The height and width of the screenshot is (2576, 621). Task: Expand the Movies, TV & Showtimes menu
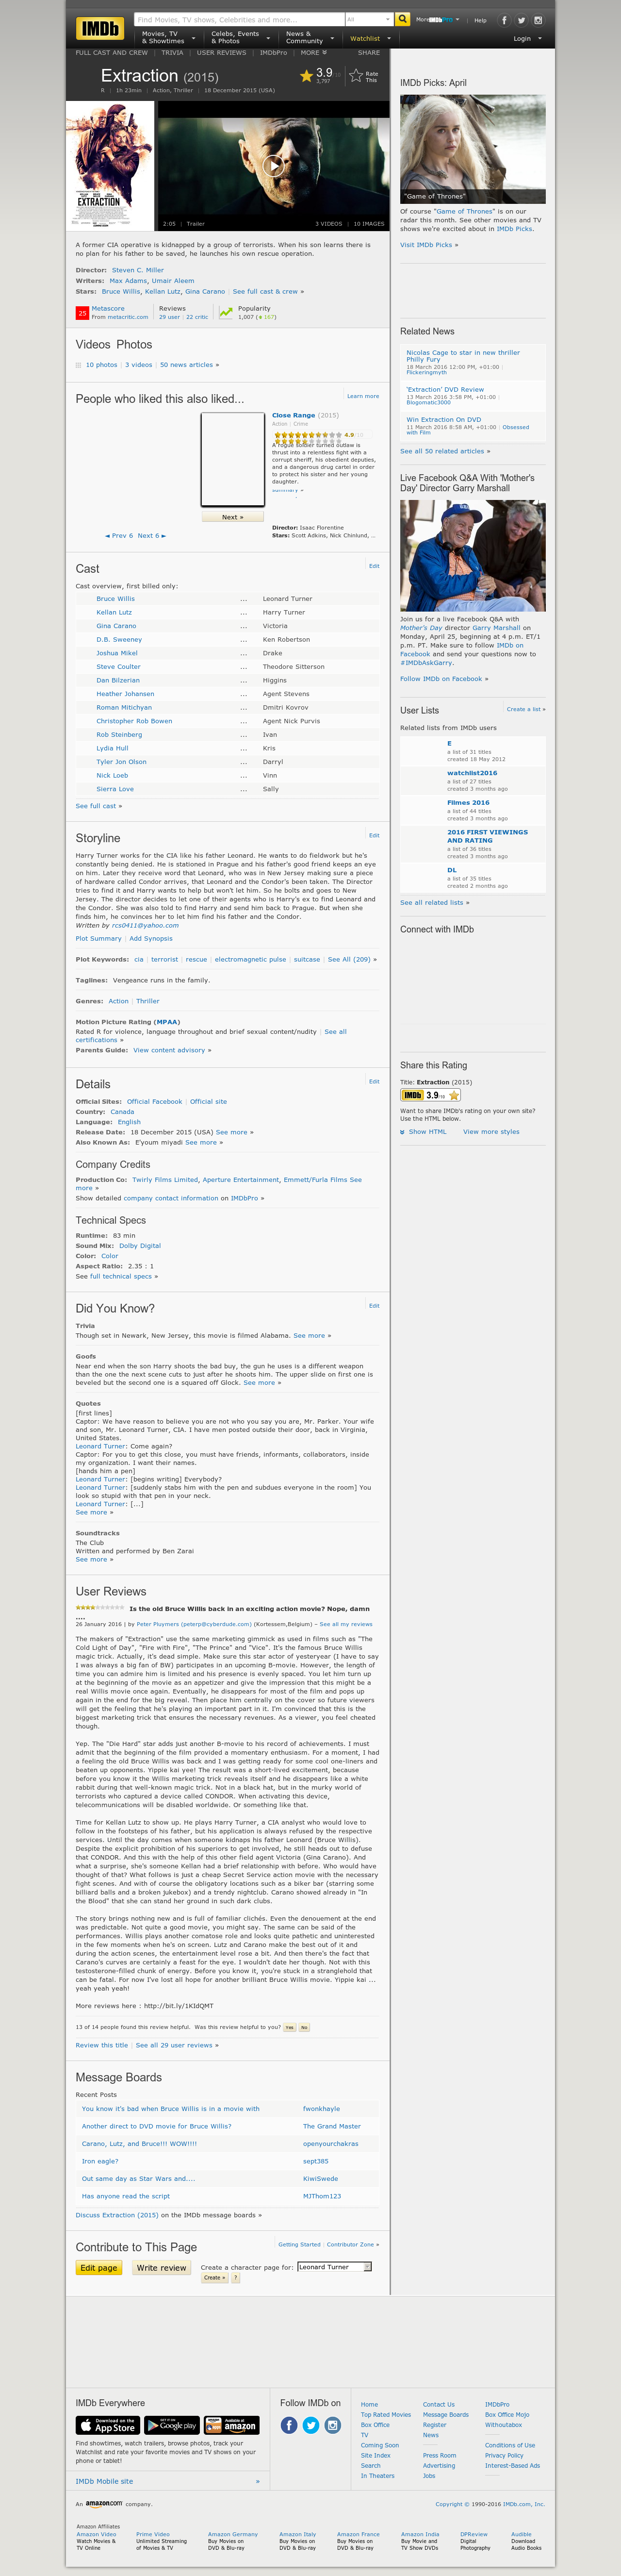click(x=168, y=38)
